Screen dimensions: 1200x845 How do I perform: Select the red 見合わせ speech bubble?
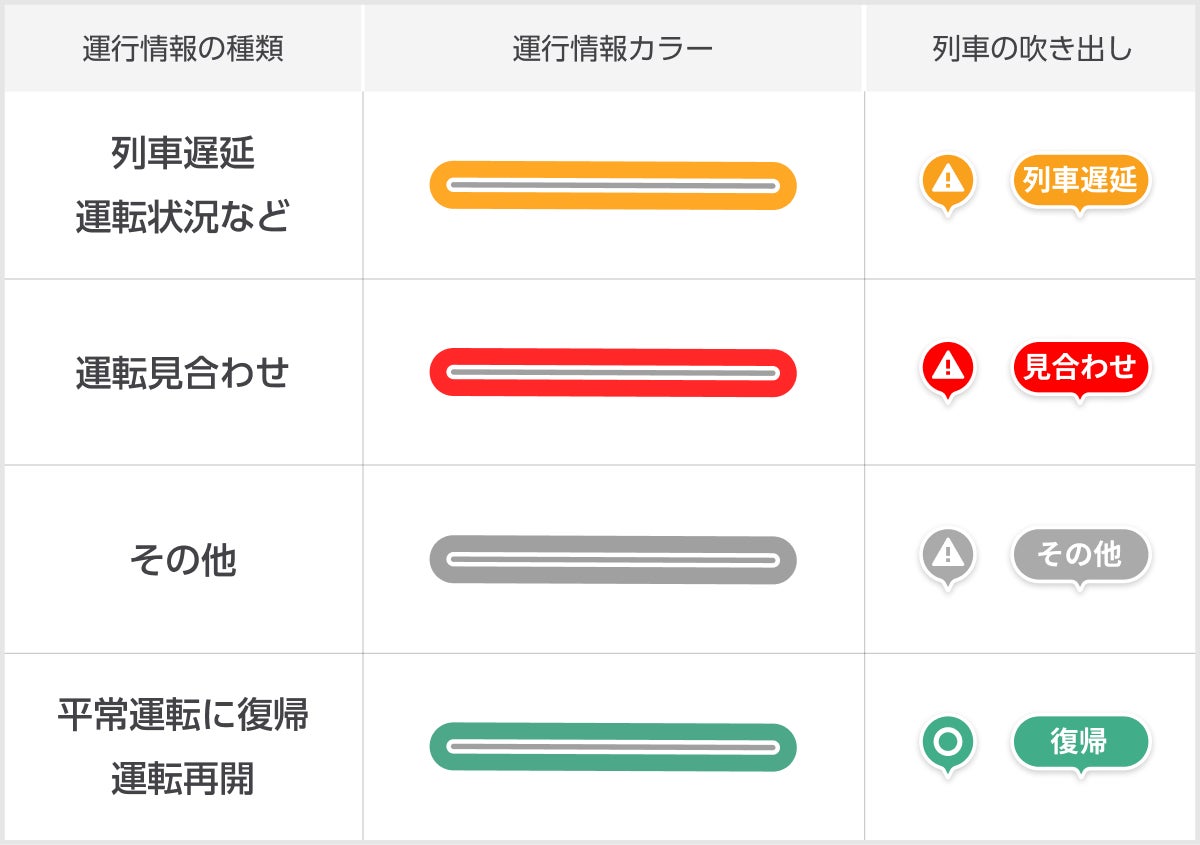pos(1080,367)
